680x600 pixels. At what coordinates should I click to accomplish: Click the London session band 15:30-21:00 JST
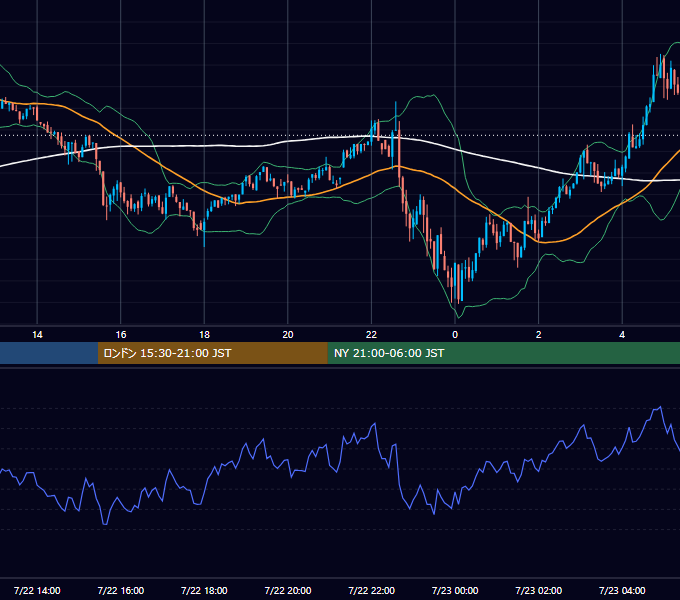(x=212, y=353)
